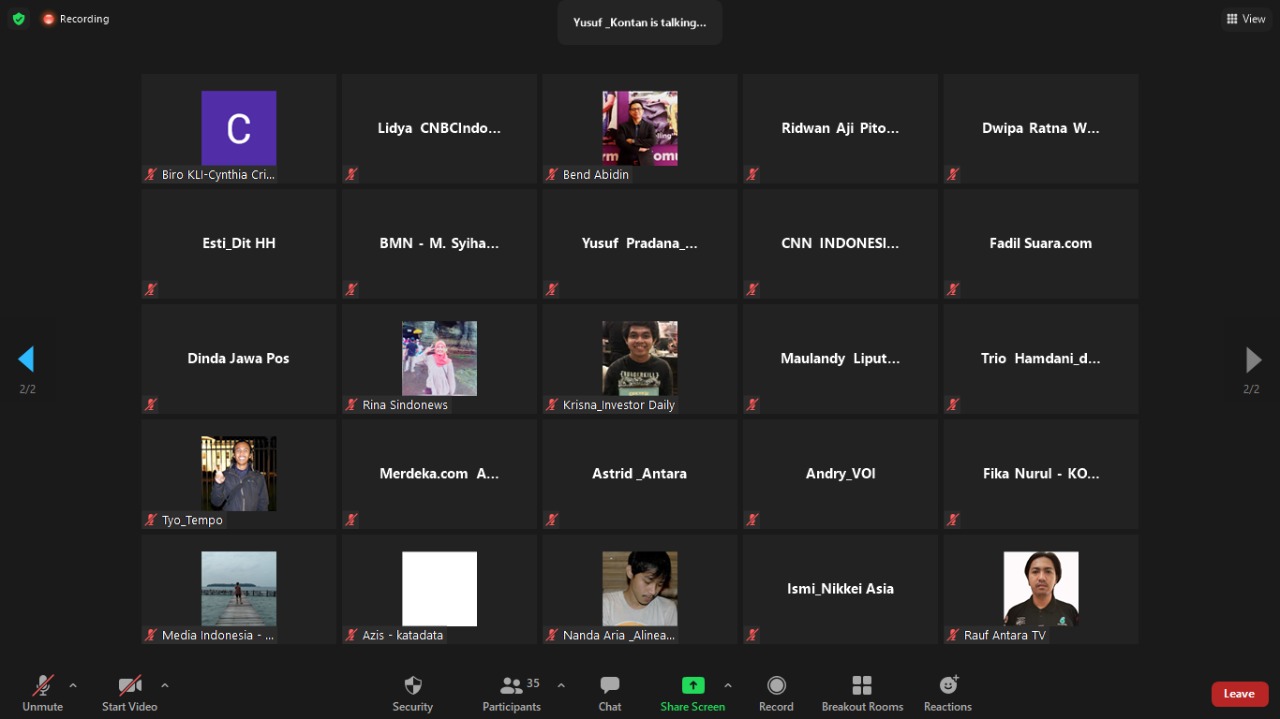Click the green encryption shield icon
Screen dimensions: 1280x719
(18, 19)
